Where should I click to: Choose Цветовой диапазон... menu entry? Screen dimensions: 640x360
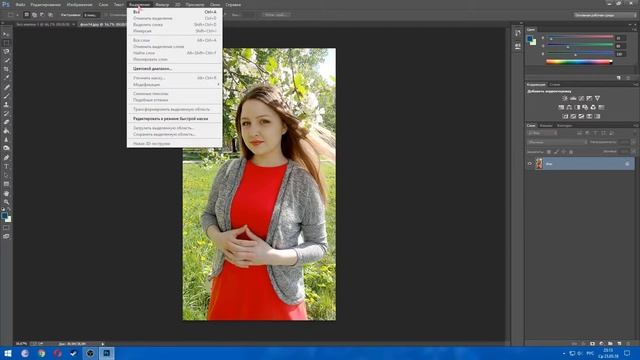[x=175, y=69]
